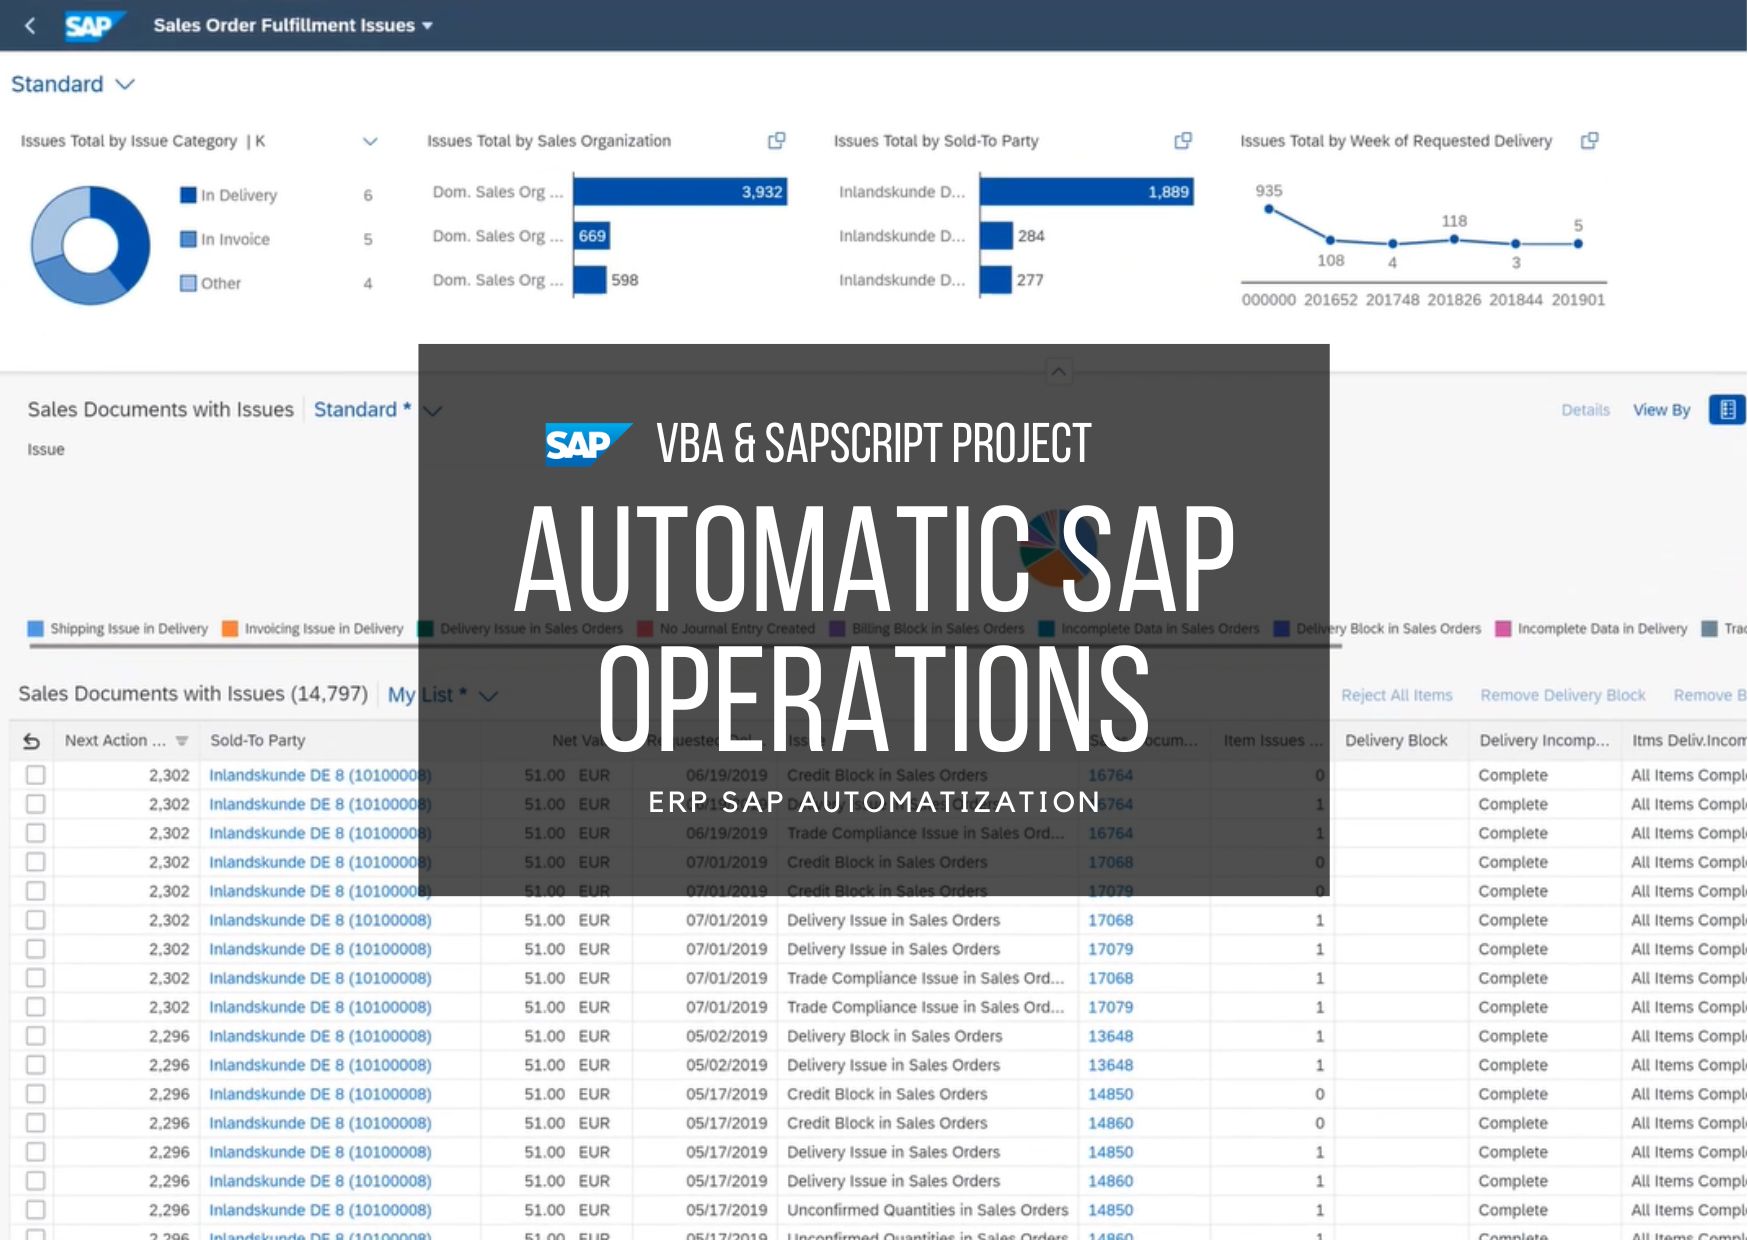The height and width of the screenshot is (1240, 1748).
Task: Click Delivery Block column header
Action: [x=1396, y=741]
